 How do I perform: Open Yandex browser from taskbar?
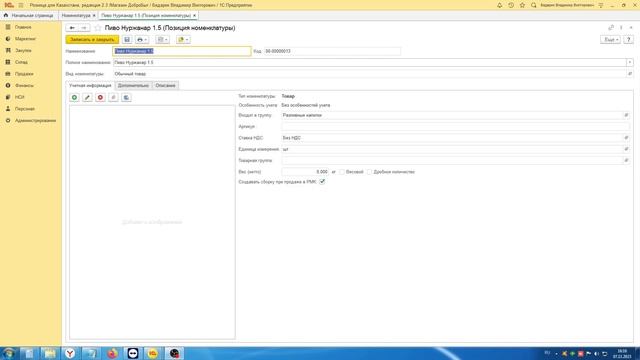point(70,353)
